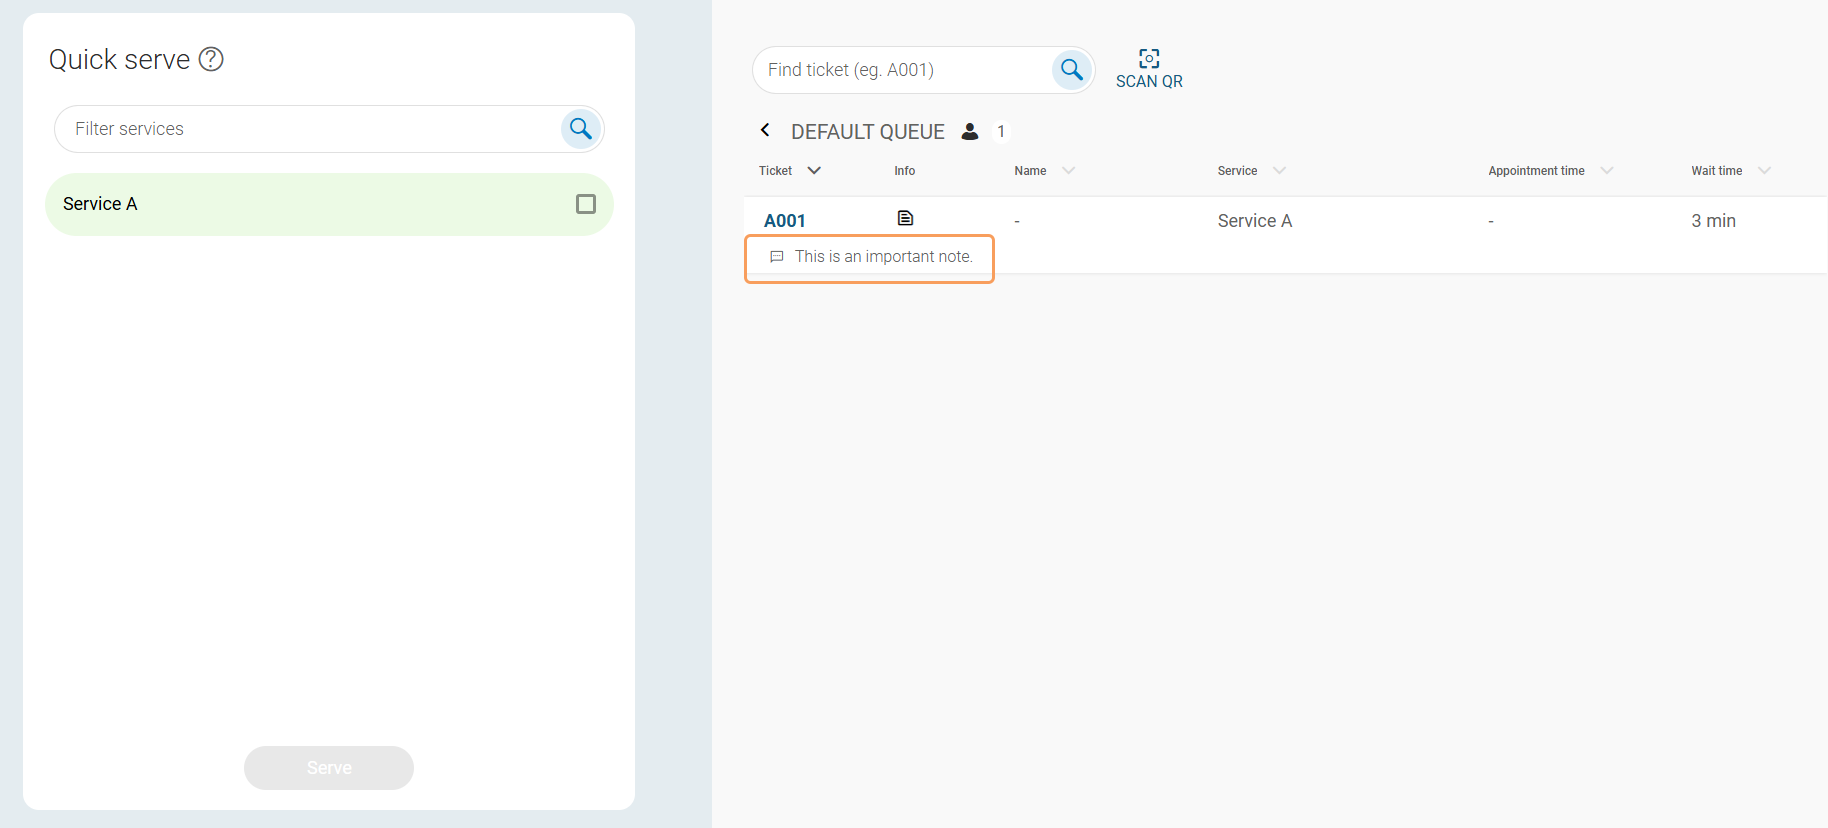Sort using the Ticket column chevron

[814, 171]
